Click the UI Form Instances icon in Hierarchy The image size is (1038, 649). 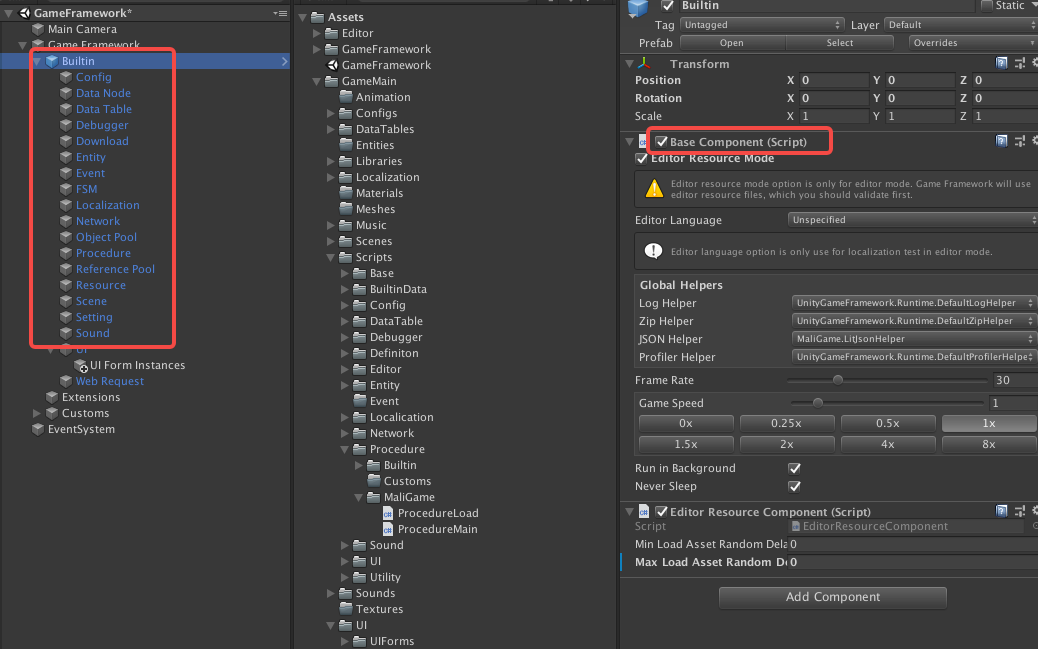(x=82, y=365)
